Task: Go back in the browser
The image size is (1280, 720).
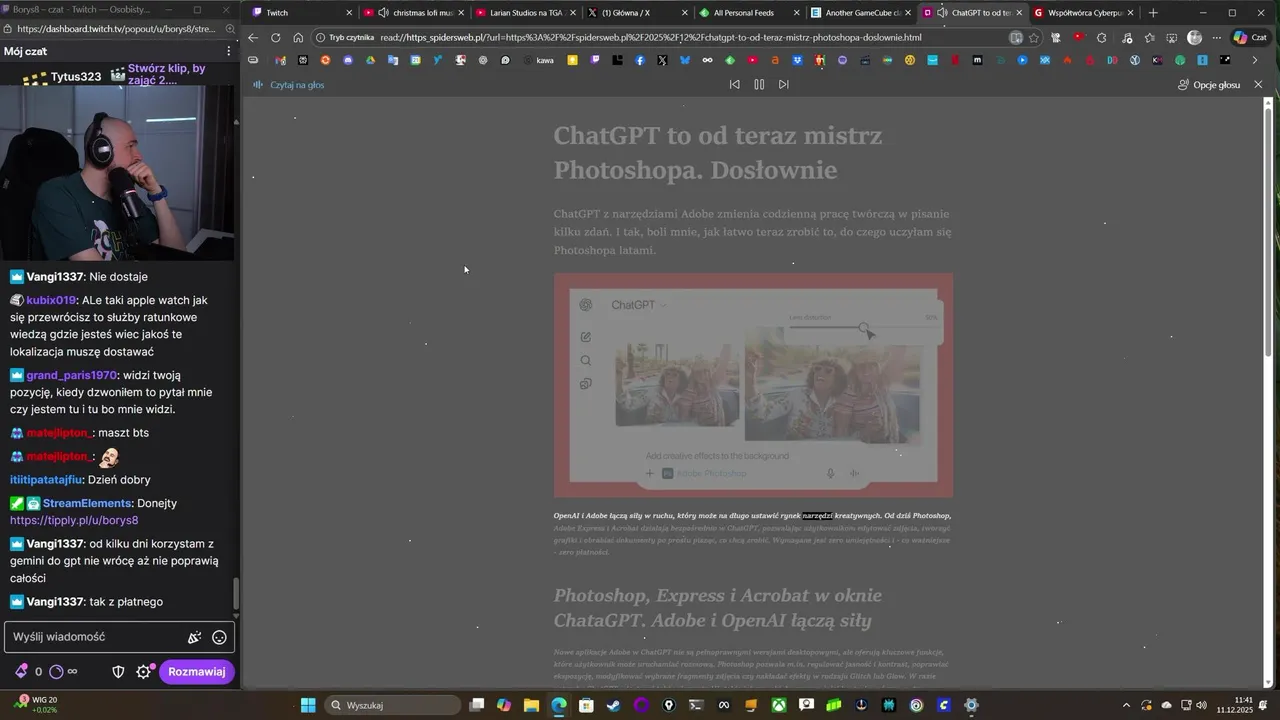Action: pos(253,38)
